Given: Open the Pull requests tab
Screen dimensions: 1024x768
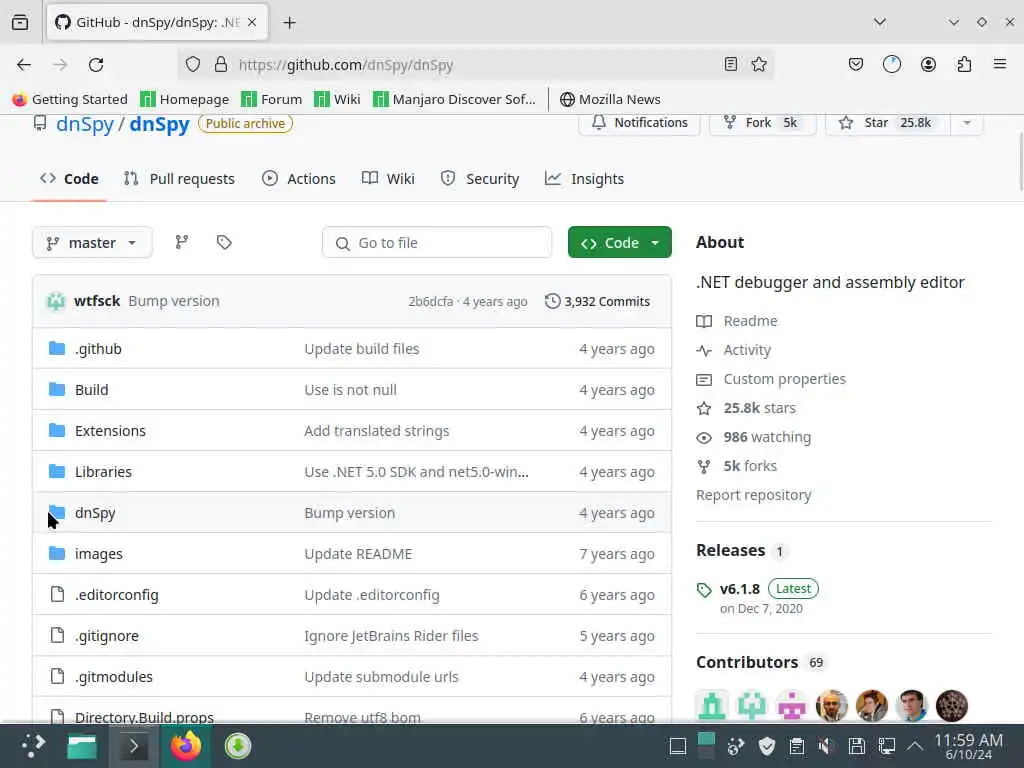Looking at the screenshot, I should point(179,179).
